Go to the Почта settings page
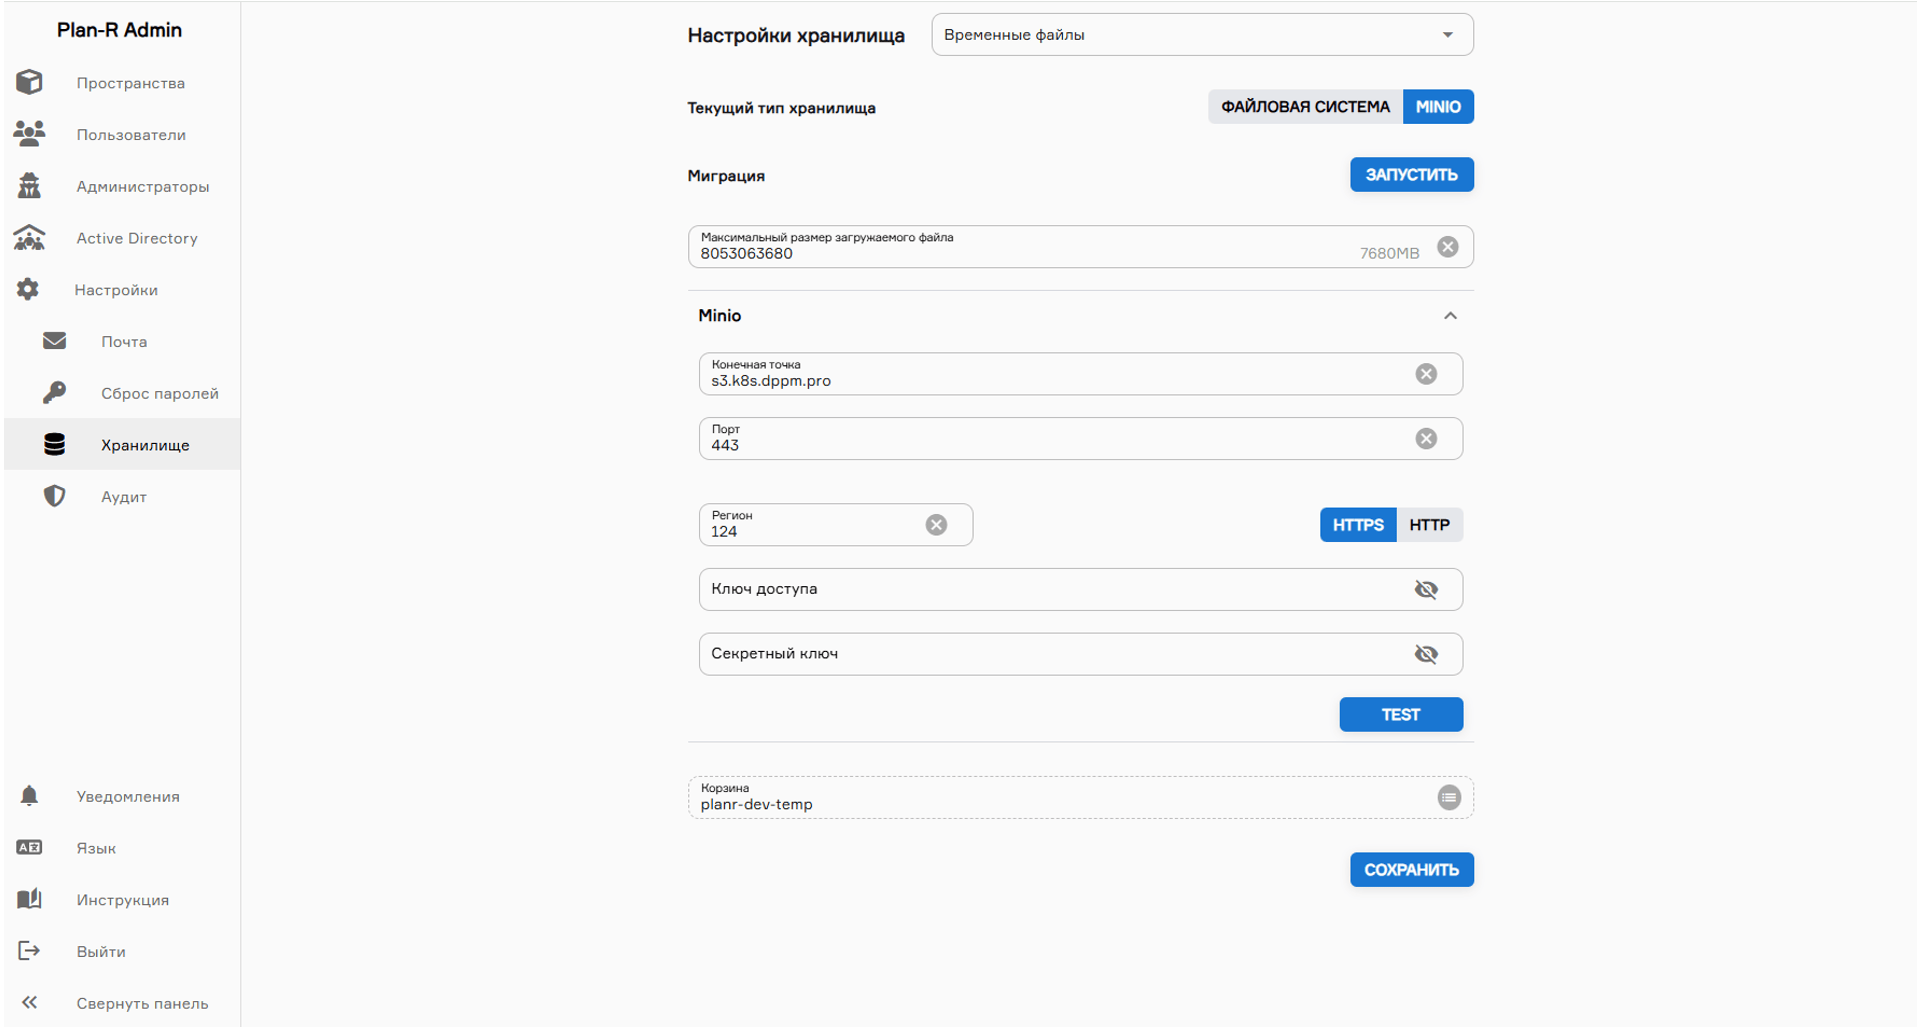 pos(123,342)
